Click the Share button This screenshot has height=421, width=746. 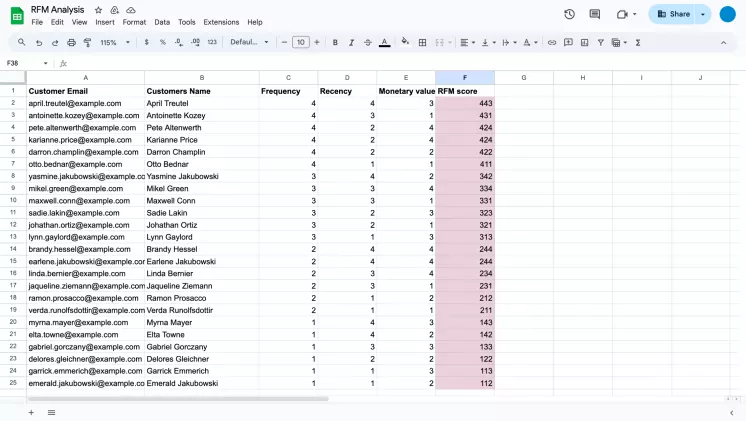(673, 14)
